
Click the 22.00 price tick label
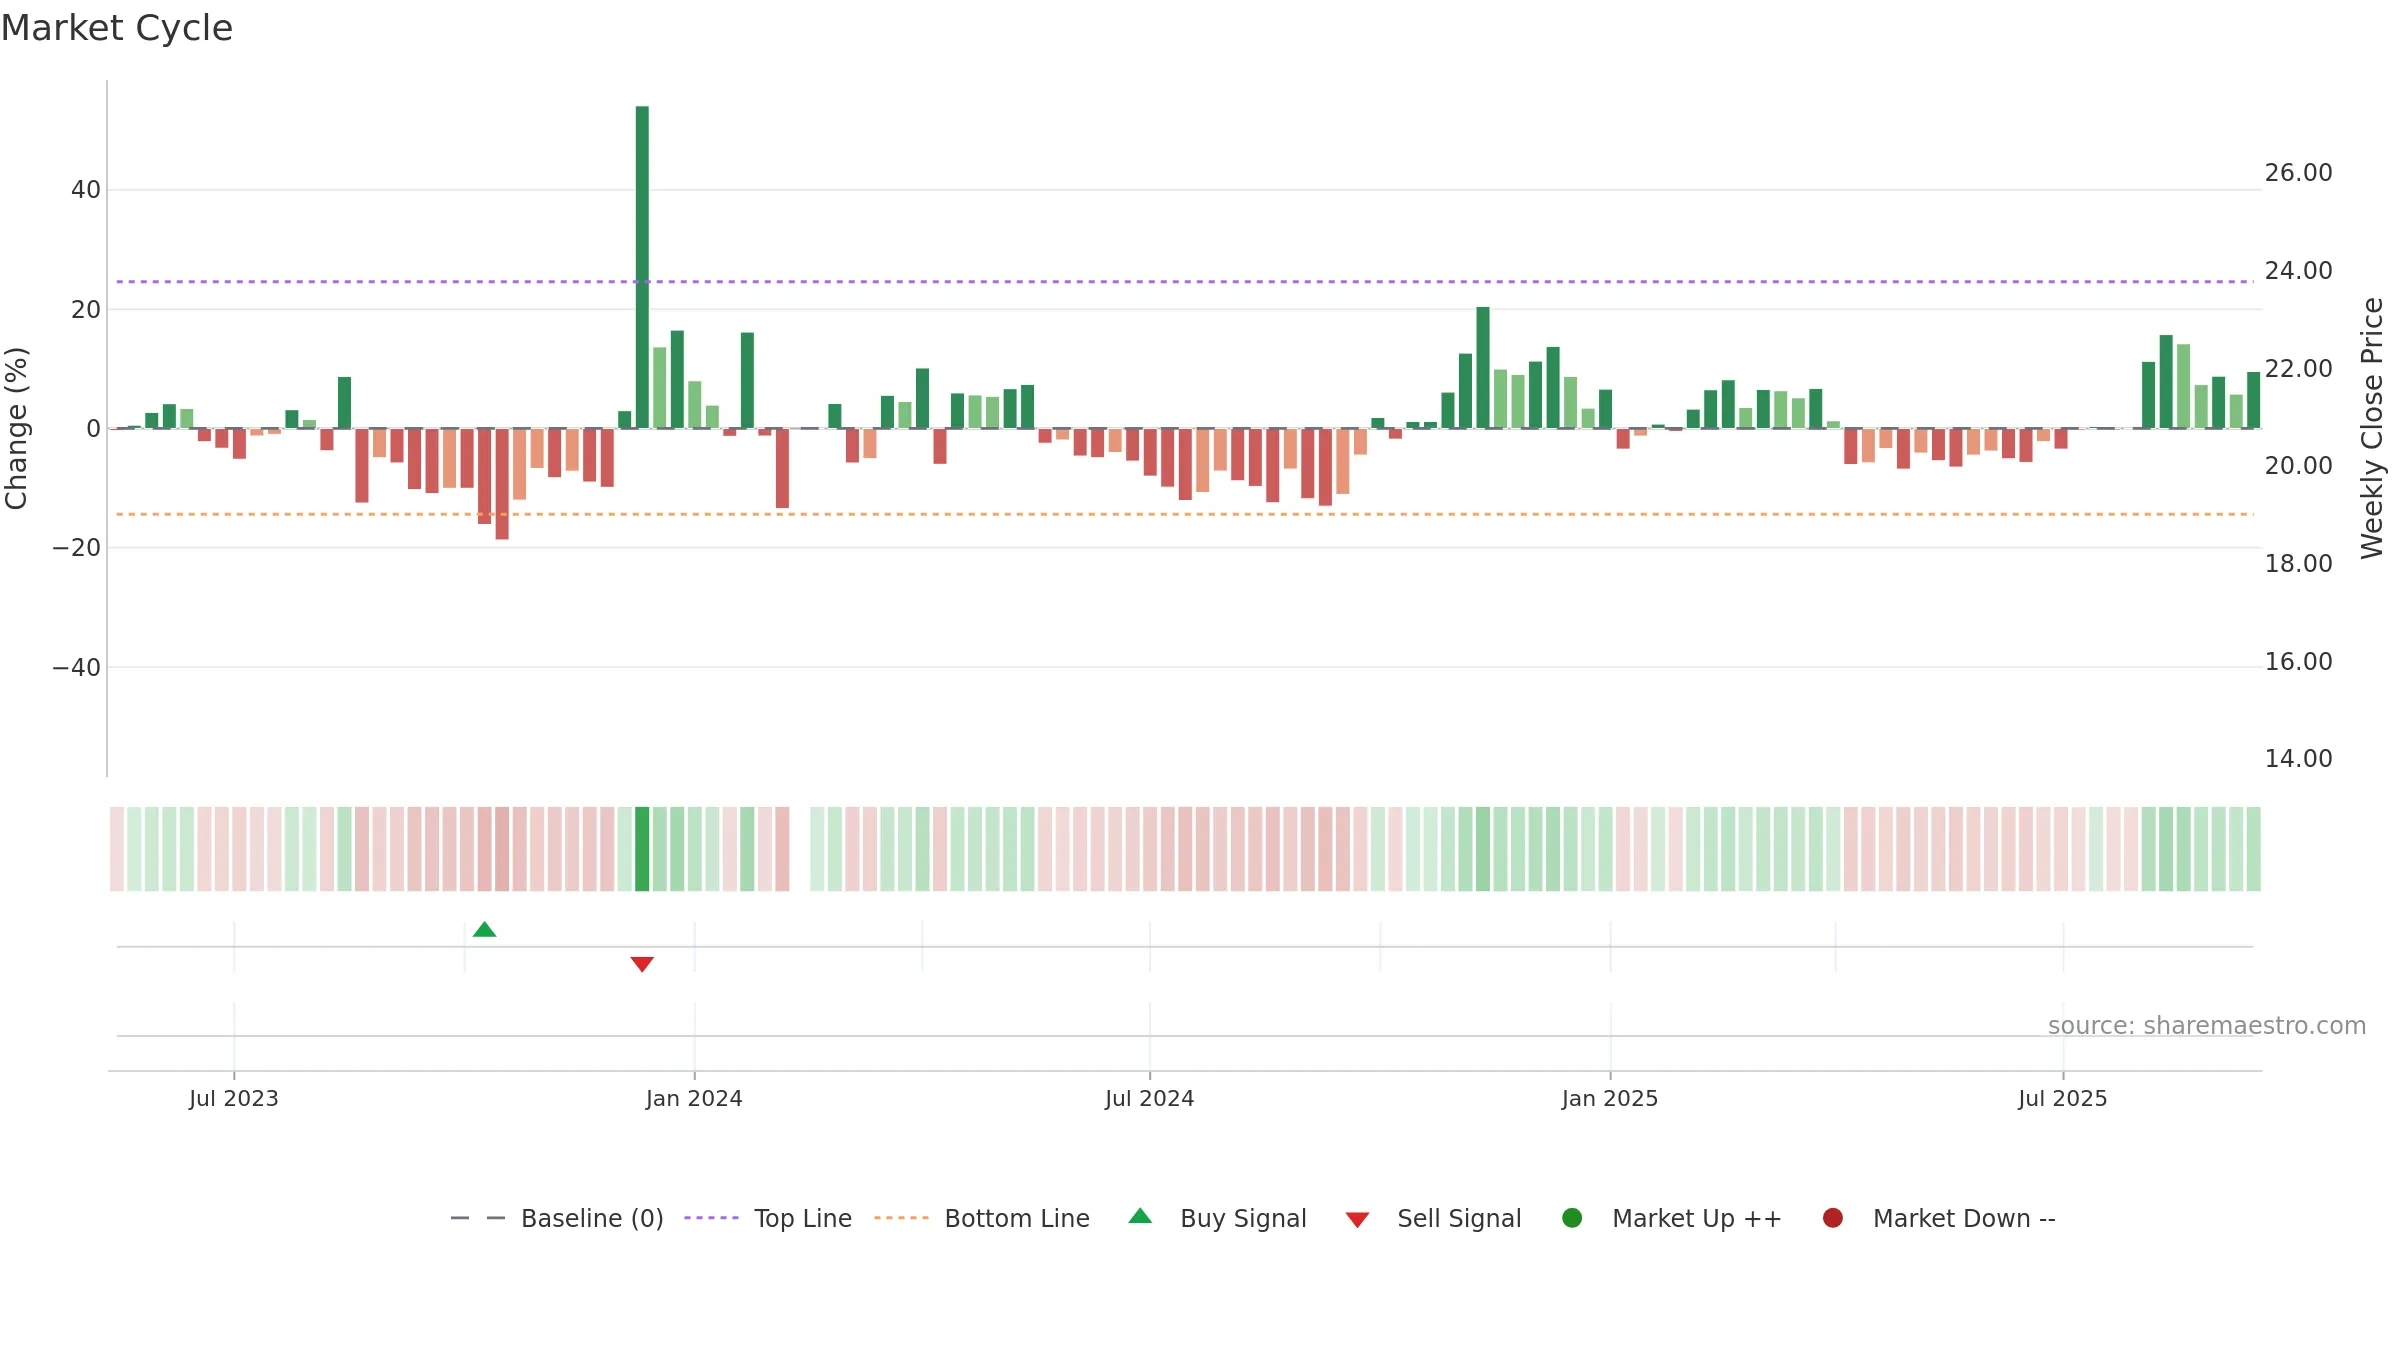tap(2299, 369)
